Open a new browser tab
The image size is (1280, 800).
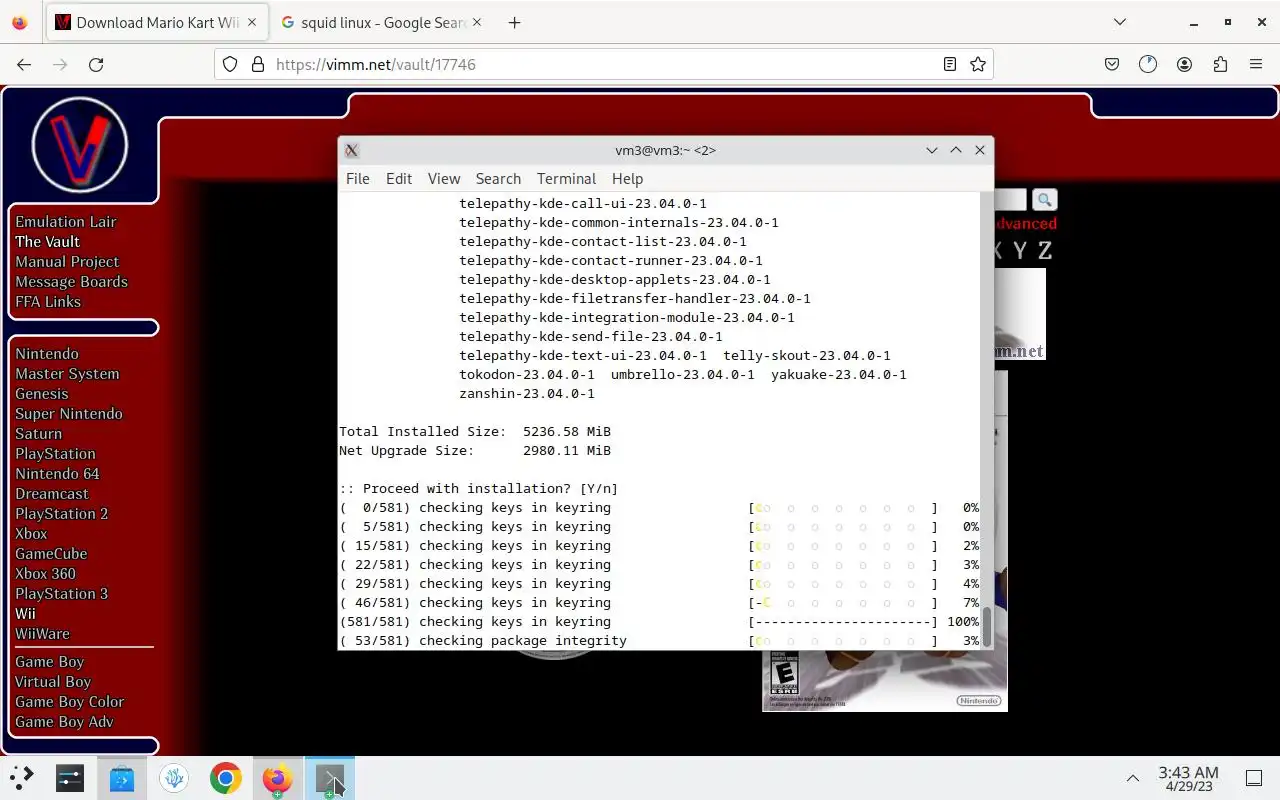514,22
